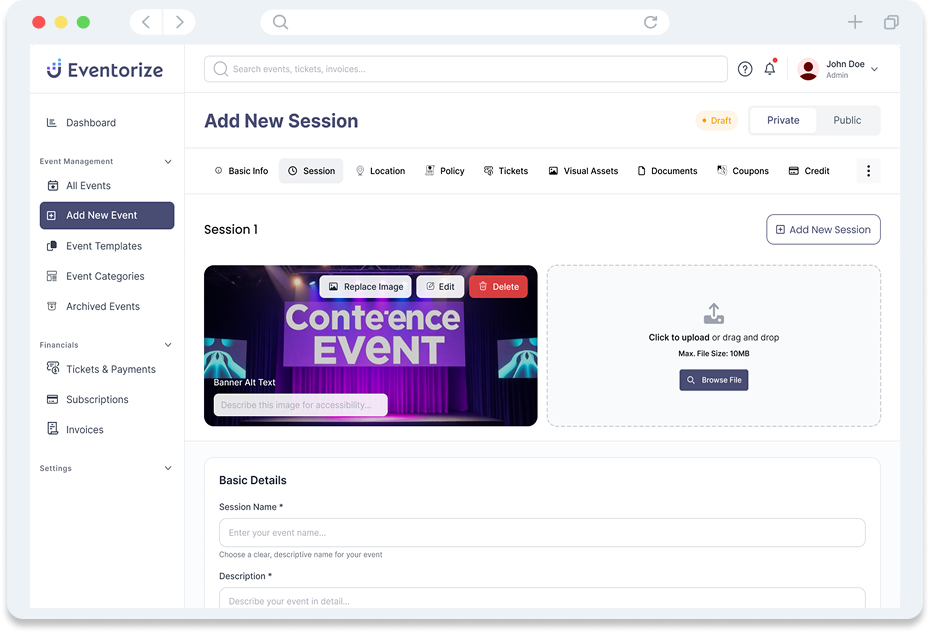Switch to the Tickets tab
Screen dimensions: 931x634
506,171
